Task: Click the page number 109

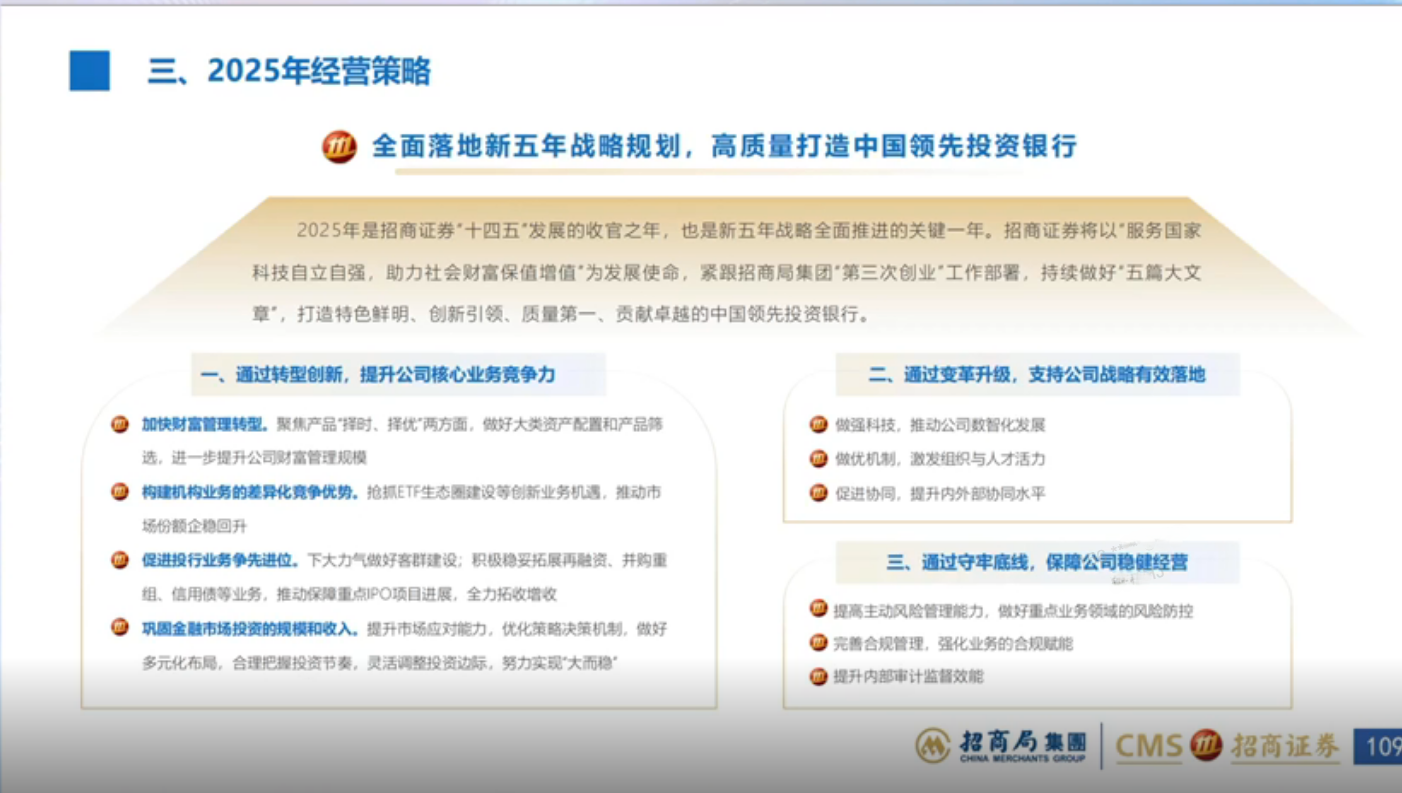Action: coord(1382,746)
